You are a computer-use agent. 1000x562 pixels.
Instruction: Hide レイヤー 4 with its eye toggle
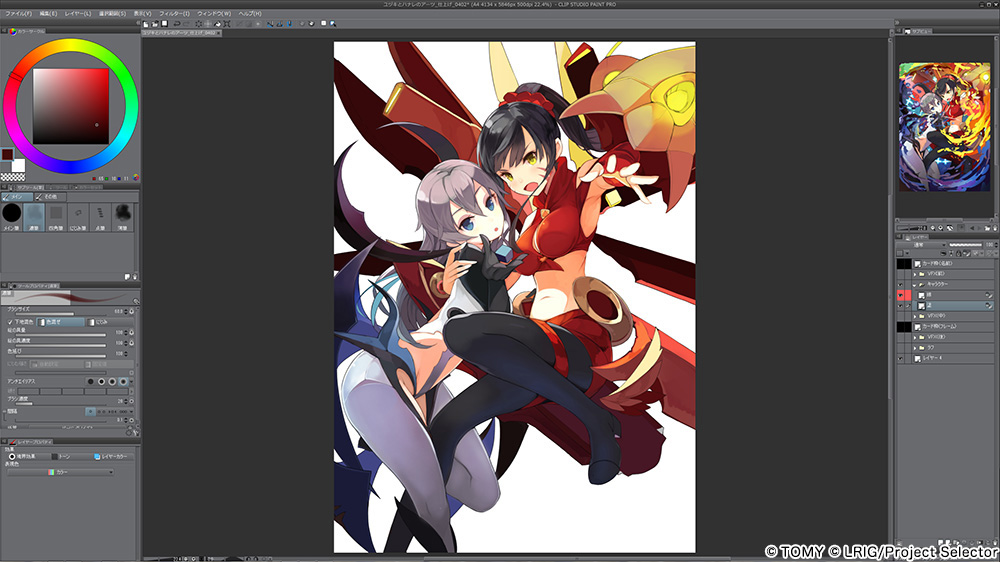click(x=901, y=359)
